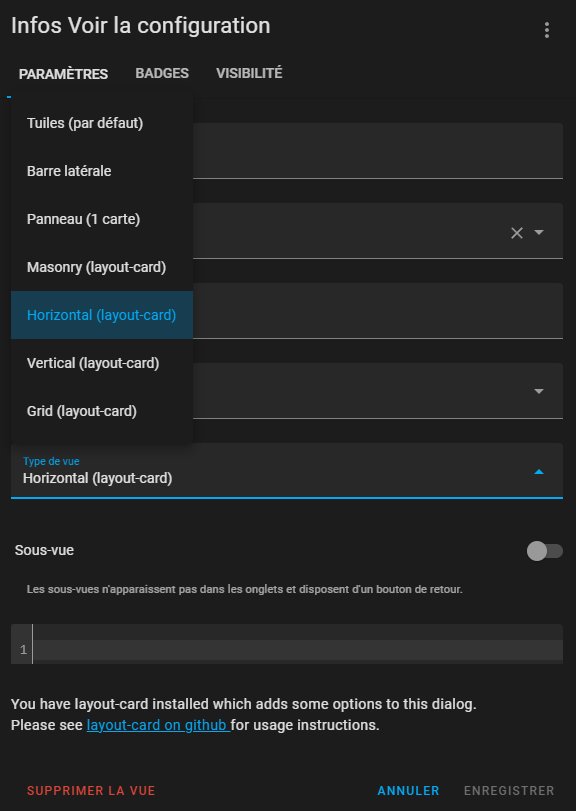Screen dimensions: 576x811
Task: Select Barre latérale view type
Action: click(x=102, y=171)
